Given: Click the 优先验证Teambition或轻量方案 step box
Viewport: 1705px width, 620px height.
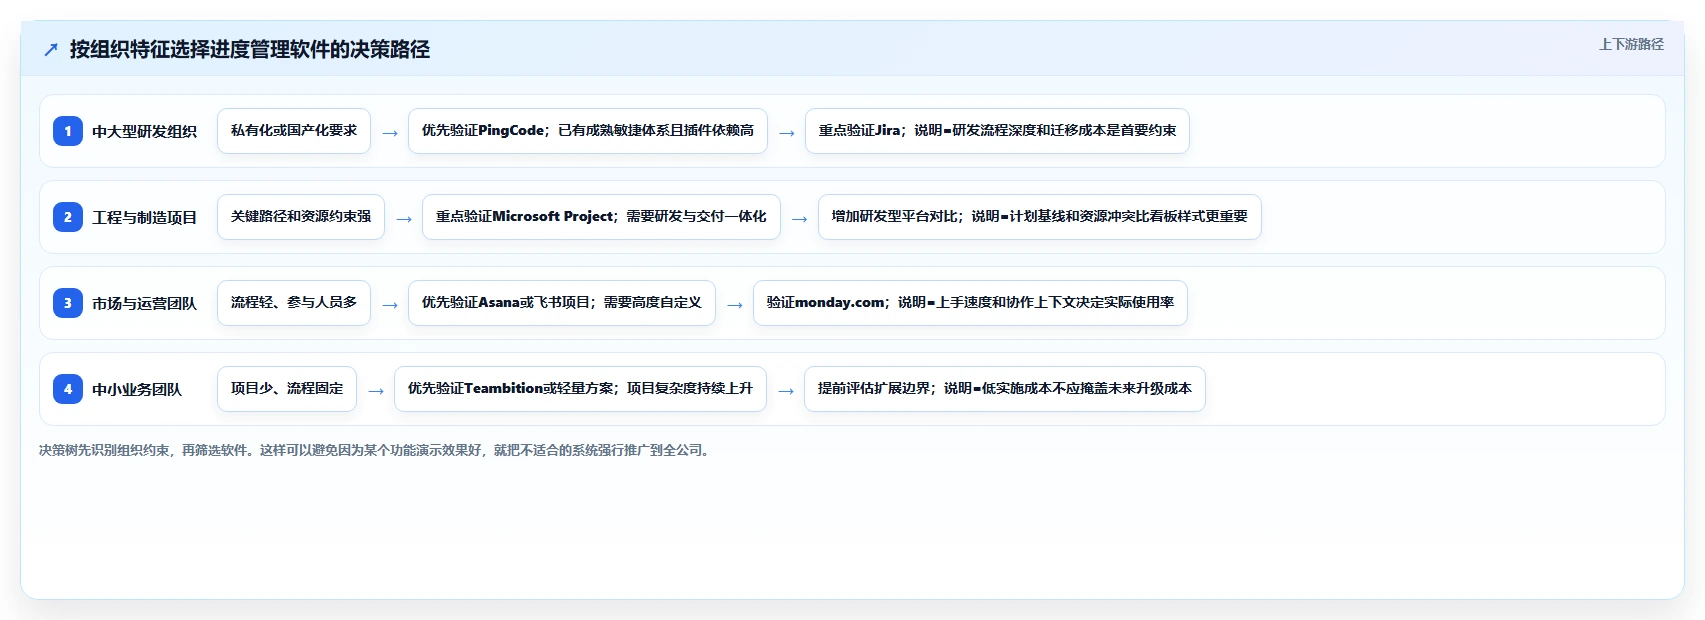Looking at the screenshot, I should pyautogui.click(x=580, y=389).
